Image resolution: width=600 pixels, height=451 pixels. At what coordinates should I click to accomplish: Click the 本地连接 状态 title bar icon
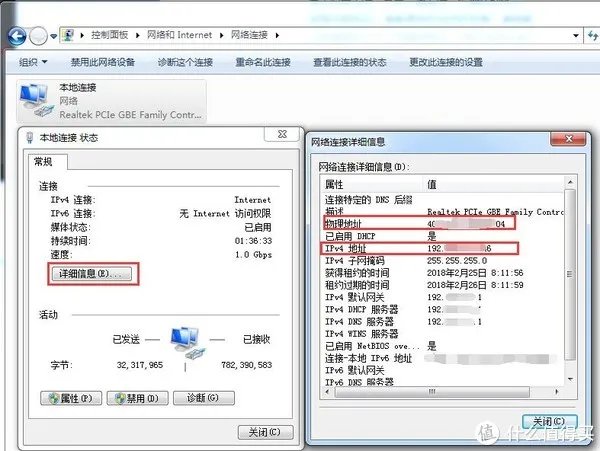point(29,137)
